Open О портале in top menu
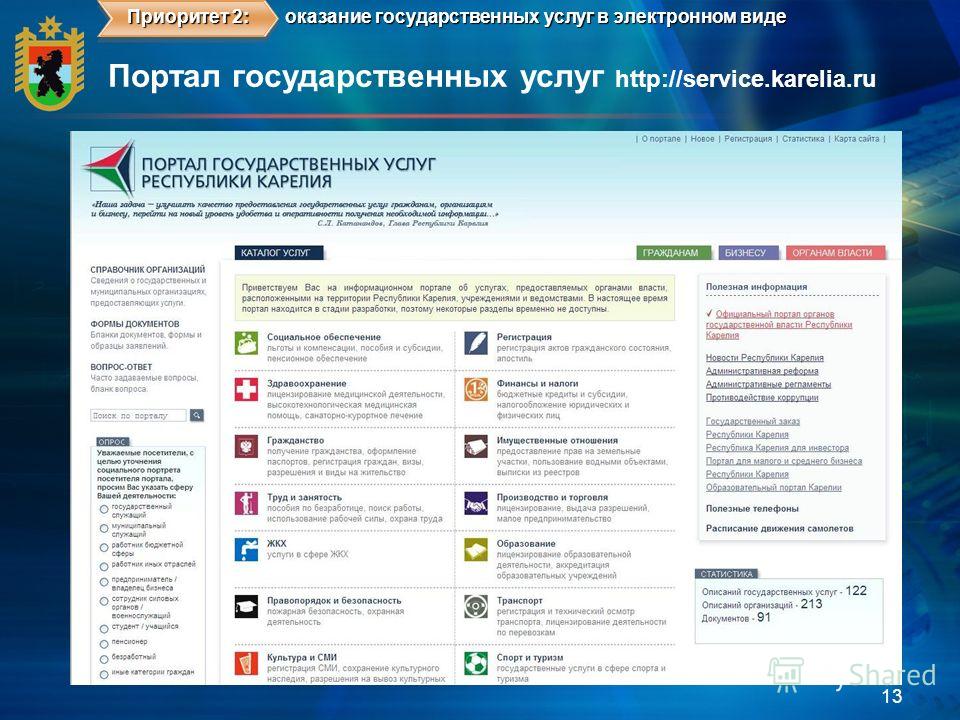 (x=661, y=139)
